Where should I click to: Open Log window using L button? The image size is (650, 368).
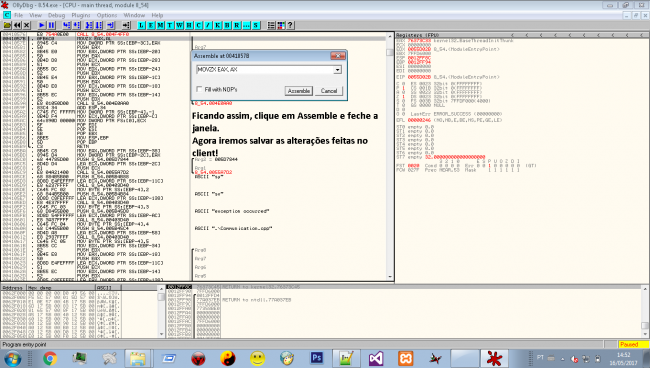141,25
